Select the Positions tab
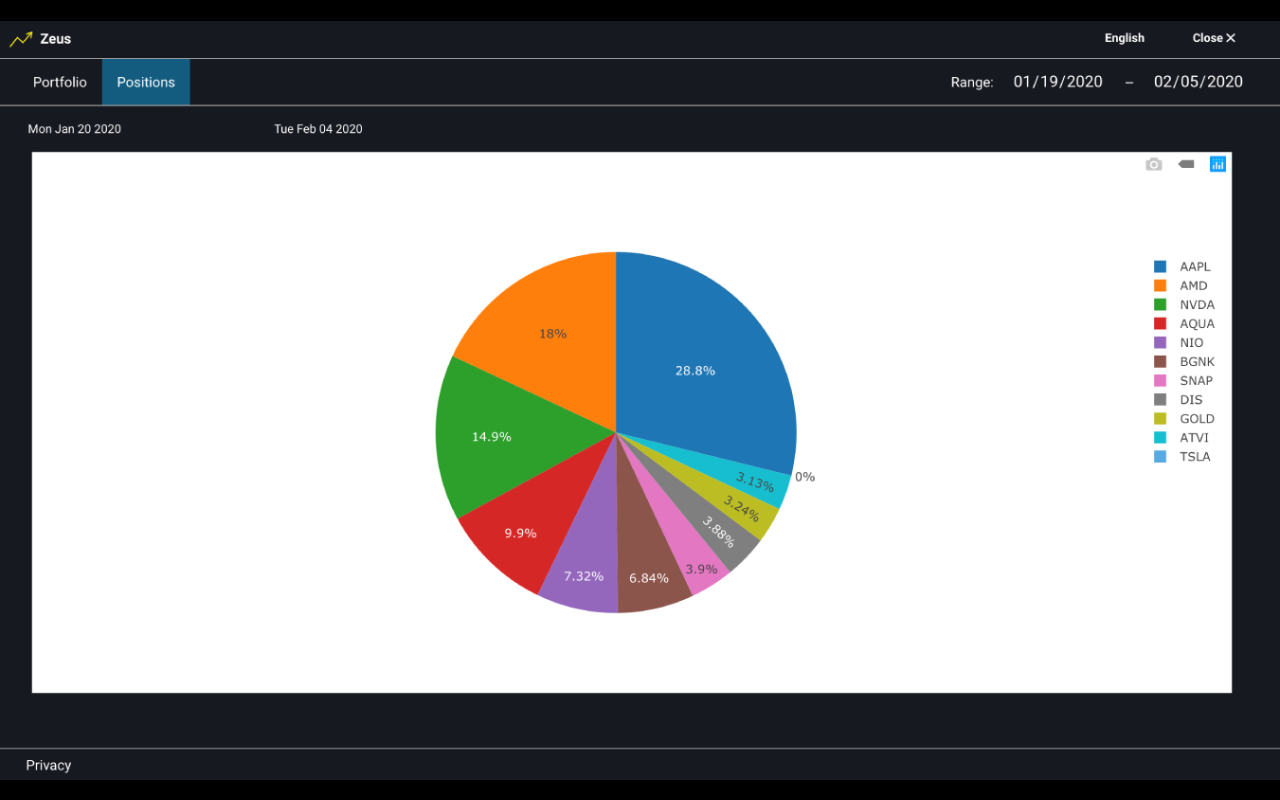Image resolution: width=1280 pixels, height=800 pixels. point(146,82)
